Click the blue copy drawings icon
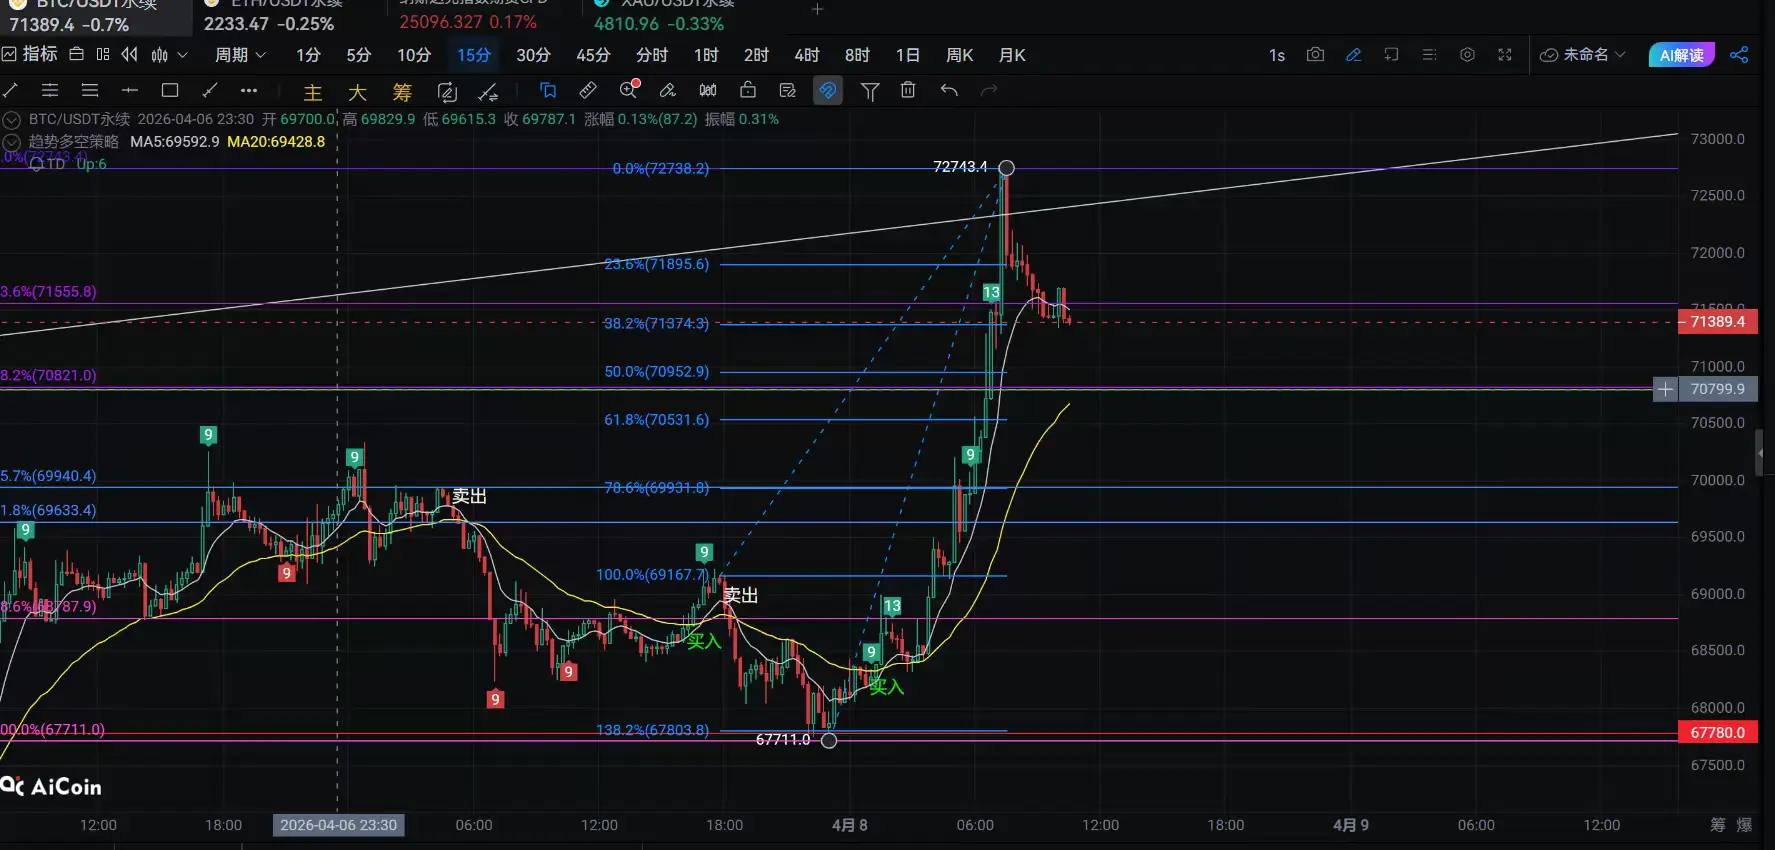The height and width of the screenshot is (850, 1775). point(548,91)
